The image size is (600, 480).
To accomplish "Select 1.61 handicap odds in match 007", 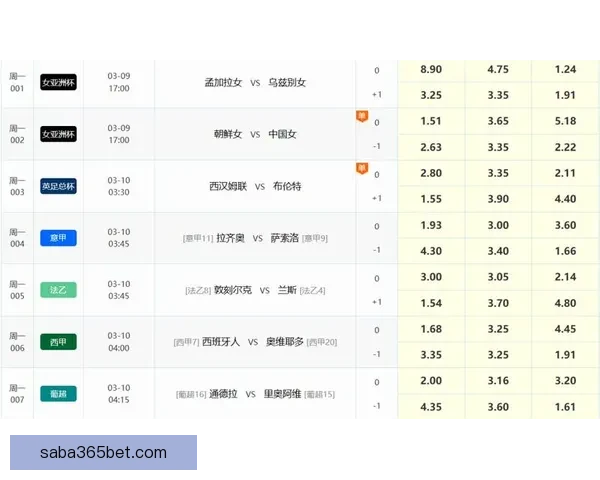I will [x=565, y=407].
